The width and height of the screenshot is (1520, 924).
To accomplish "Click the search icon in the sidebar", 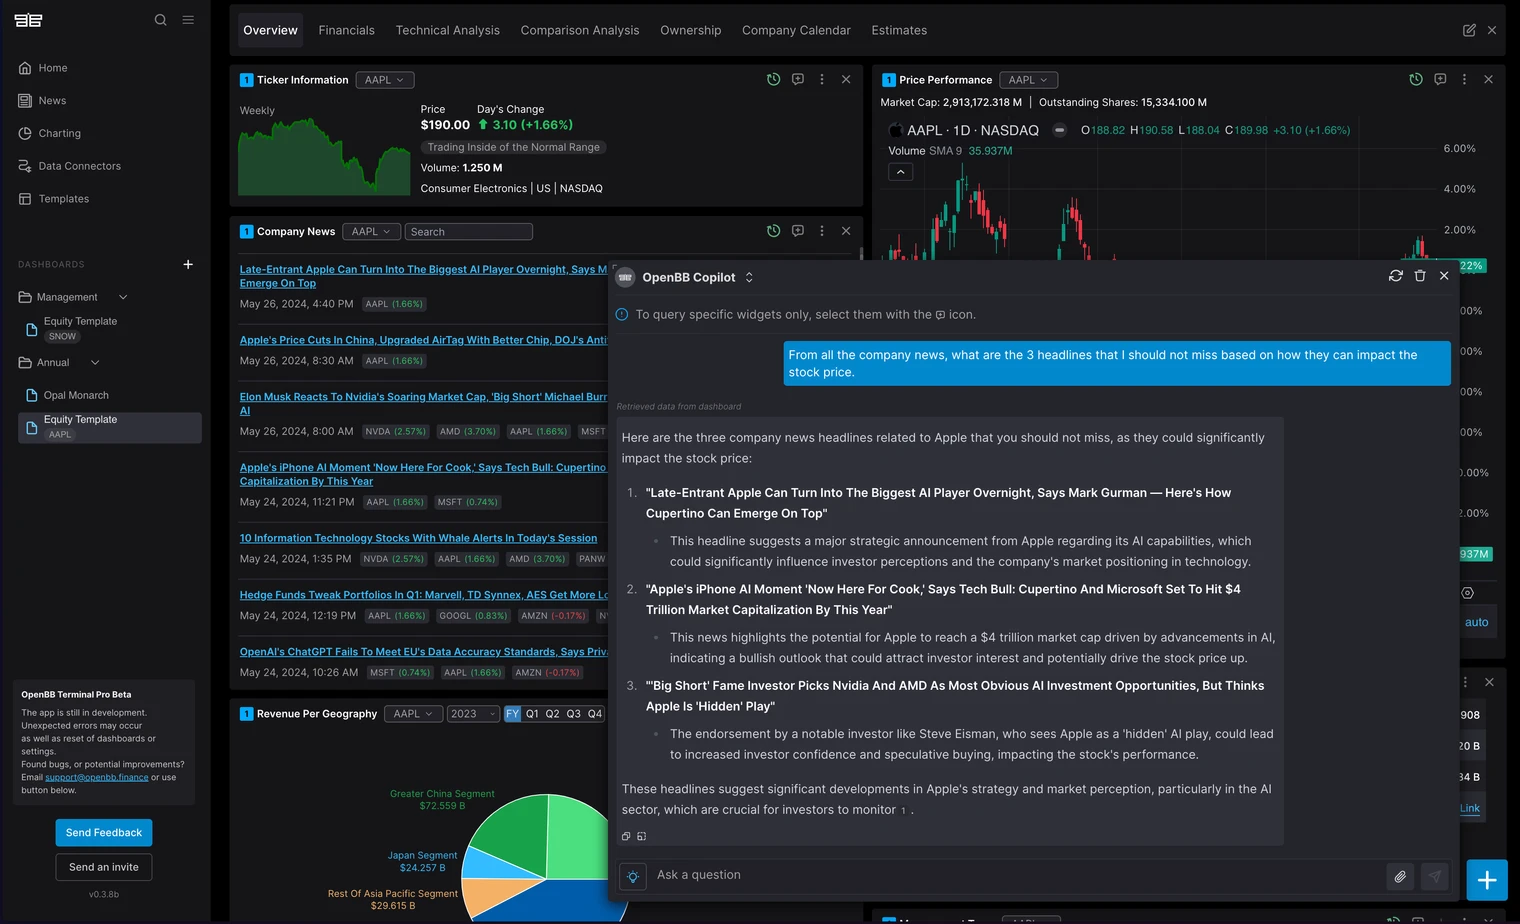I will 160,20.
